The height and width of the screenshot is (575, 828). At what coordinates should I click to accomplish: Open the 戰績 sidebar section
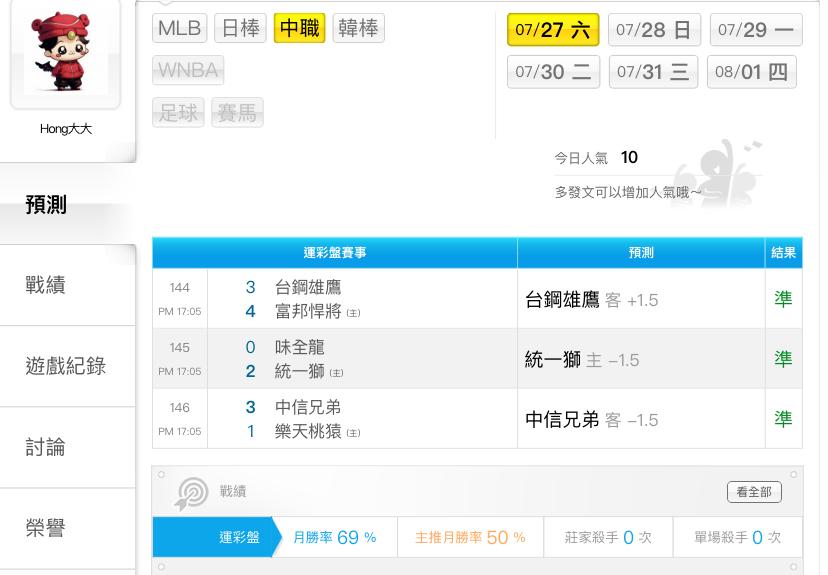click(x=68, y=285)
